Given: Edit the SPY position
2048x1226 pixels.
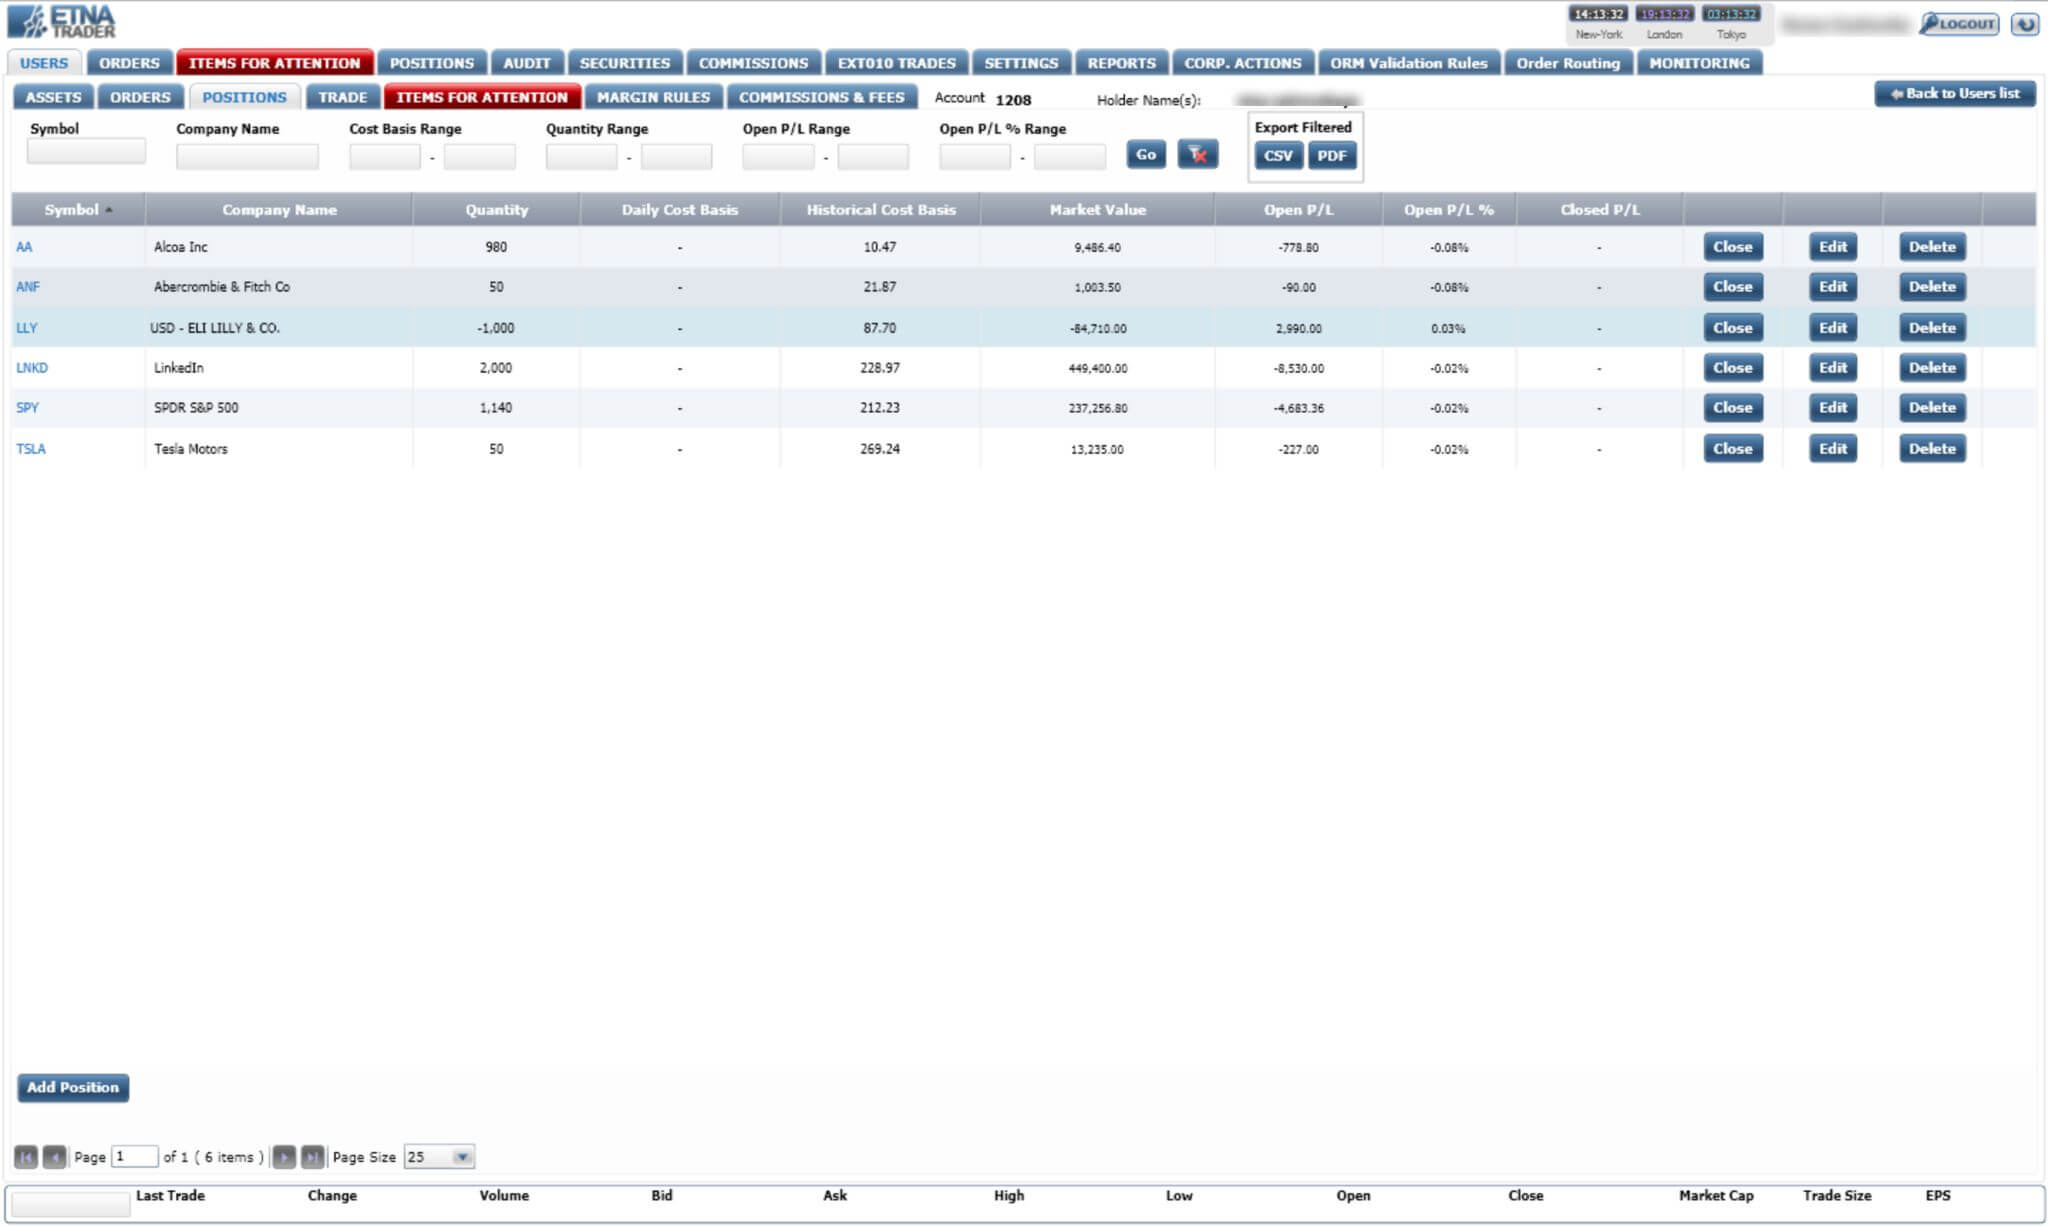Looking at the screenshot, I should tap(1832, 408).
